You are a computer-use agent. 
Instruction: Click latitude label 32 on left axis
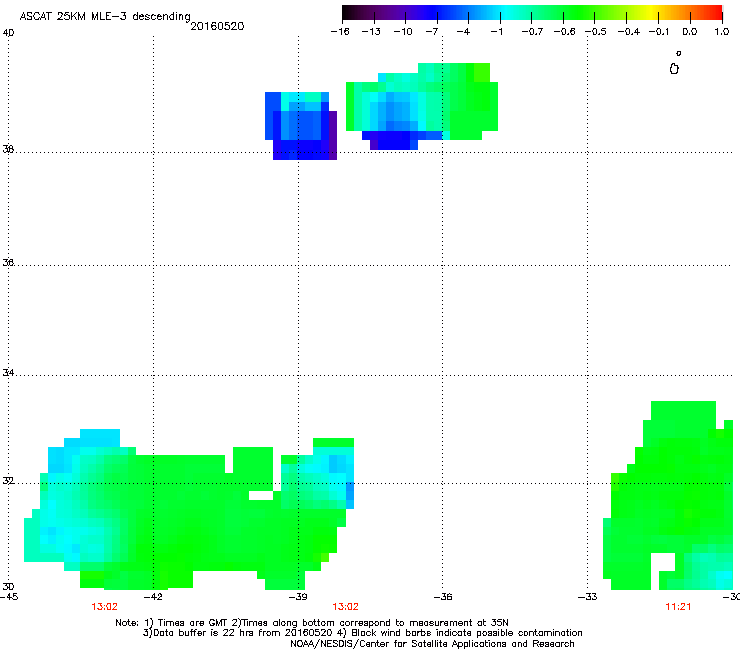pos(8,481)
